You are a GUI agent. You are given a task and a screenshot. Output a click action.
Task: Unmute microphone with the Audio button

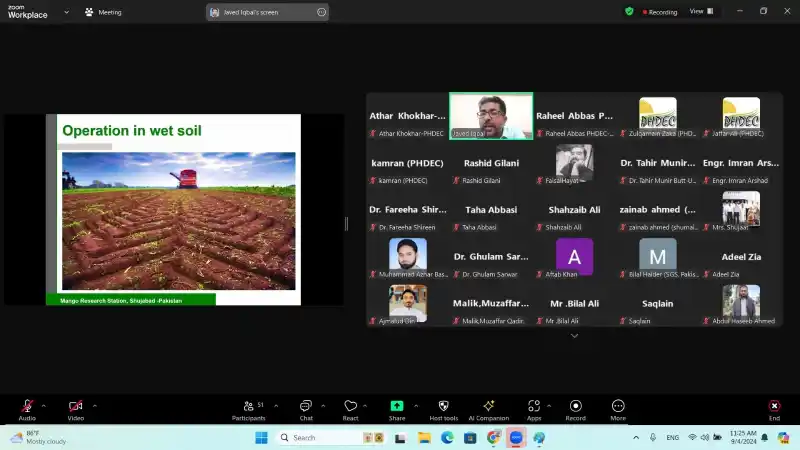click(x=27, y=408)
